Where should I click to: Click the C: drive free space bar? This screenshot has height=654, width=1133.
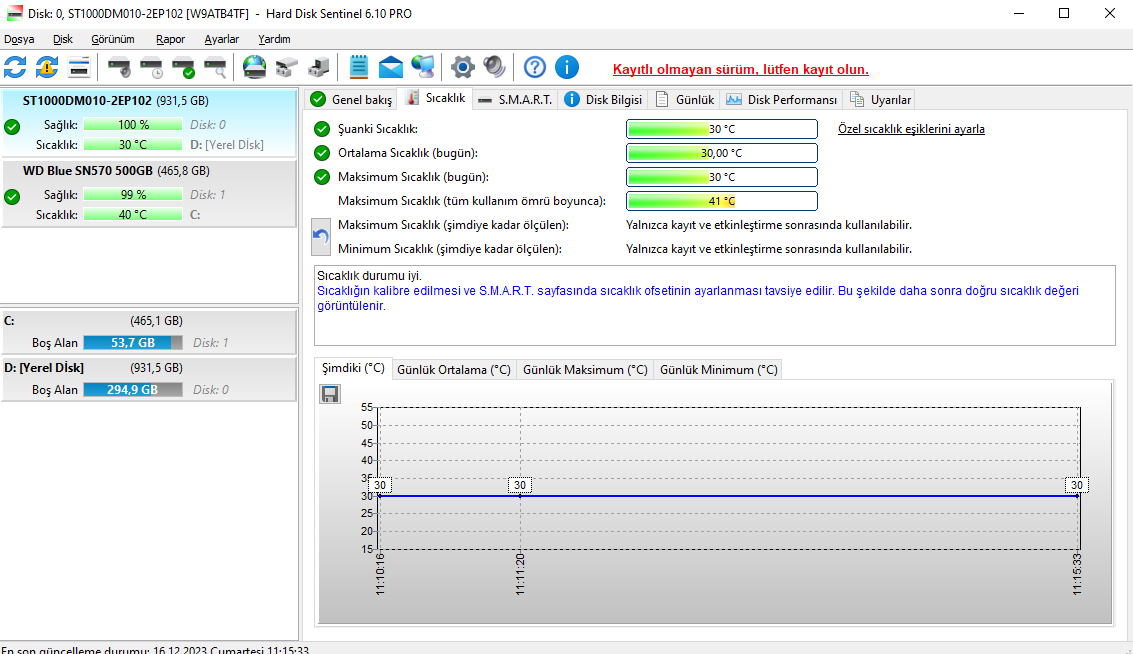point(133,343)
